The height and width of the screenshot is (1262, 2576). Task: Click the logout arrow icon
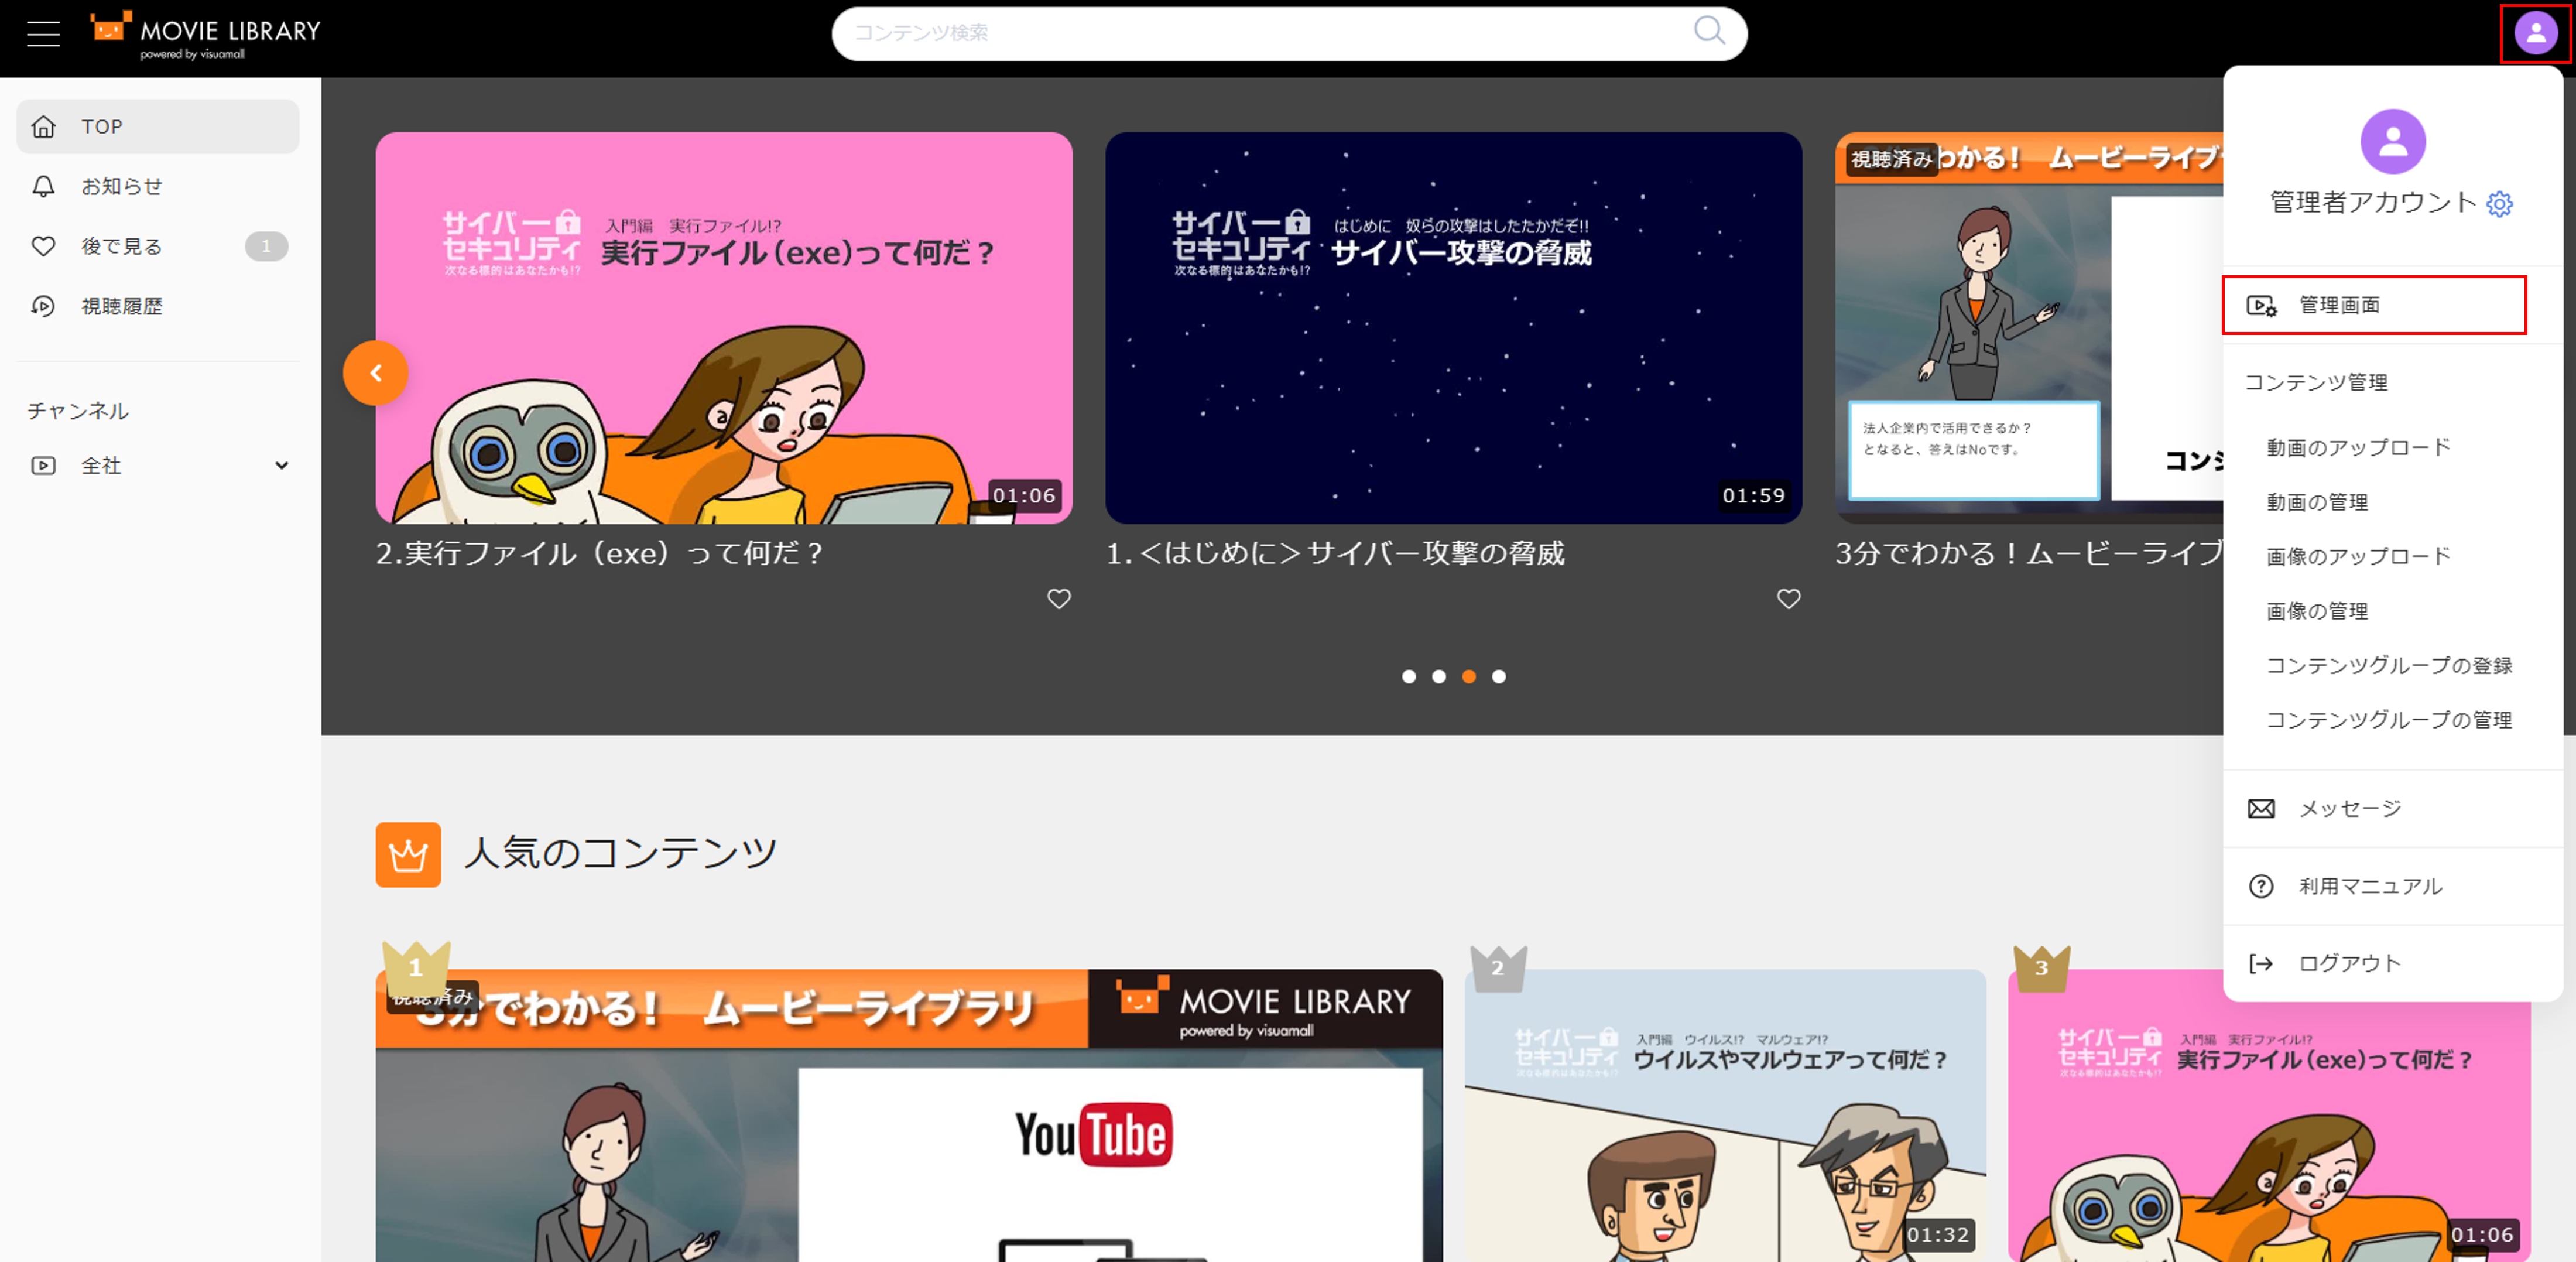click(2261, 963)
